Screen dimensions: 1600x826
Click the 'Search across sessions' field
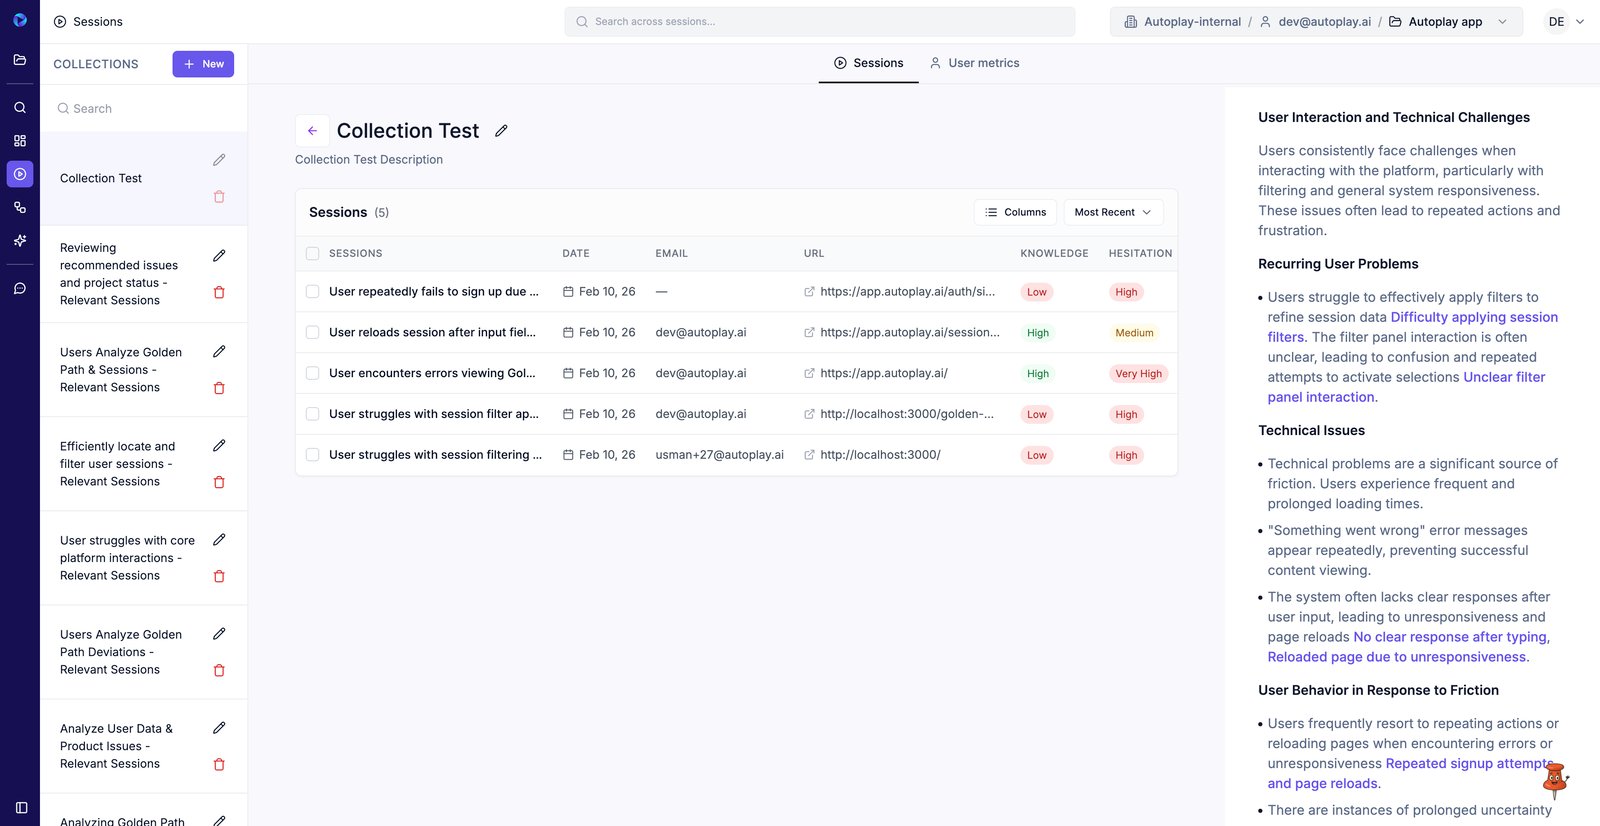pyautogui.click(x=820, y=22)
